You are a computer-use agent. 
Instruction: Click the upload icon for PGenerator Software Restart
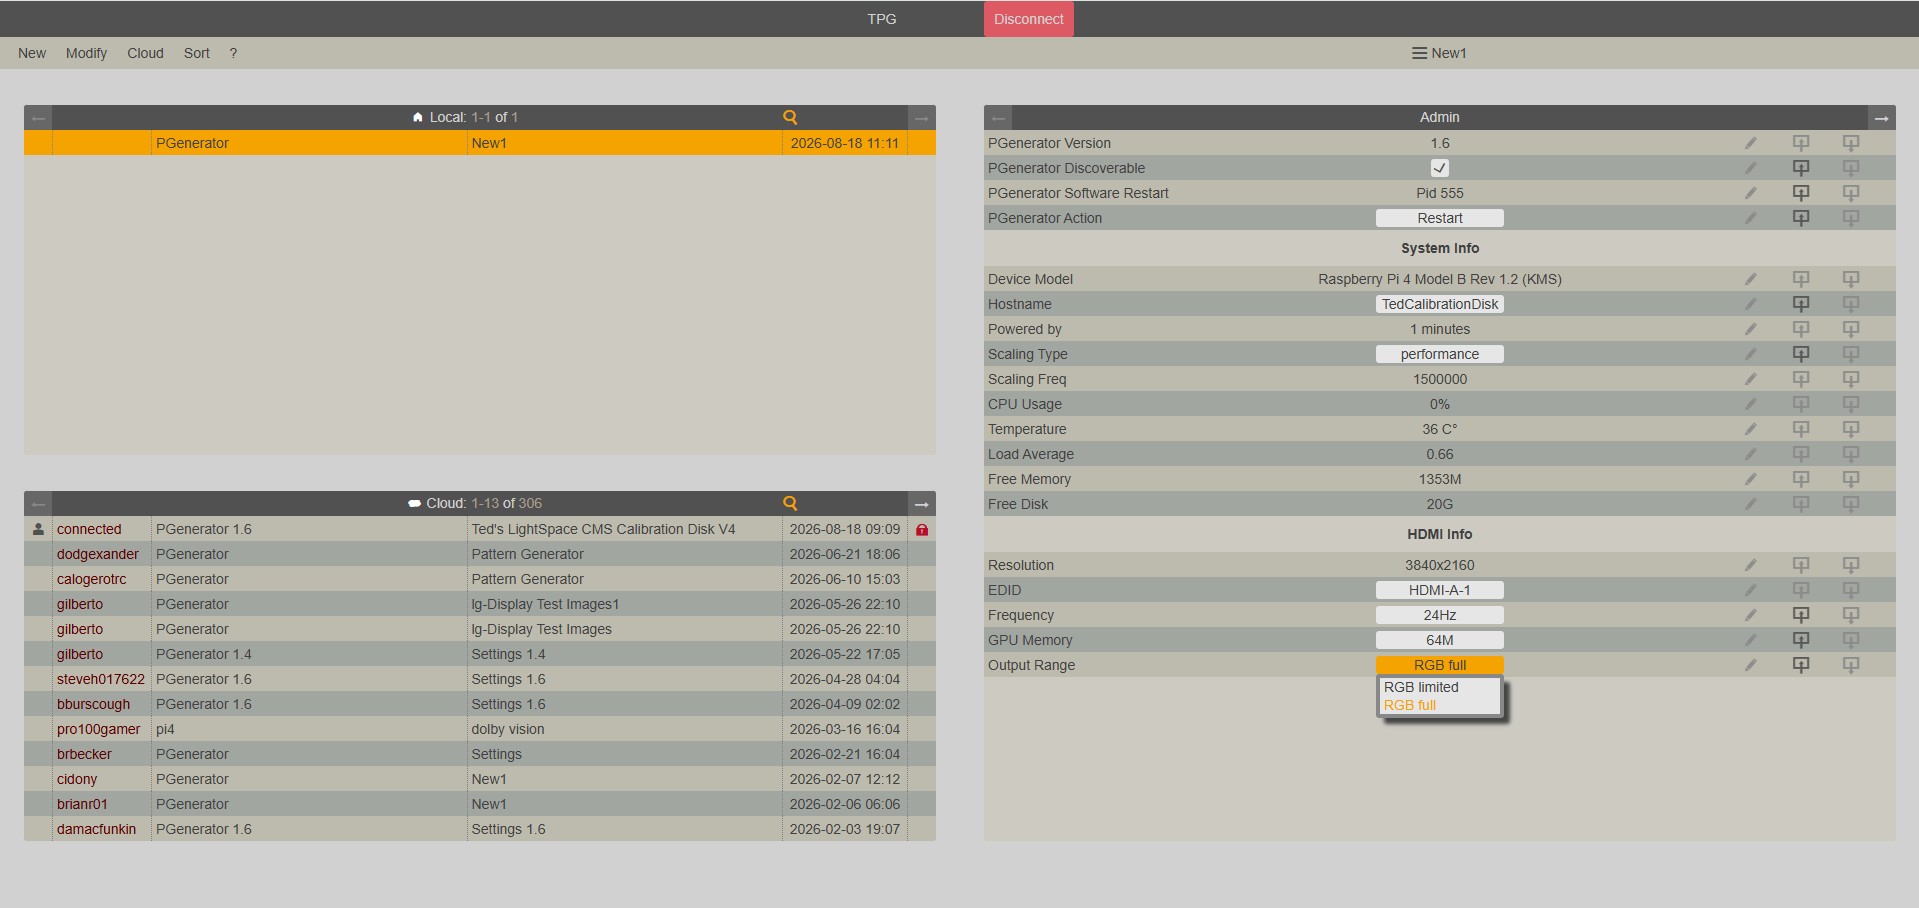coord(1801,193)
